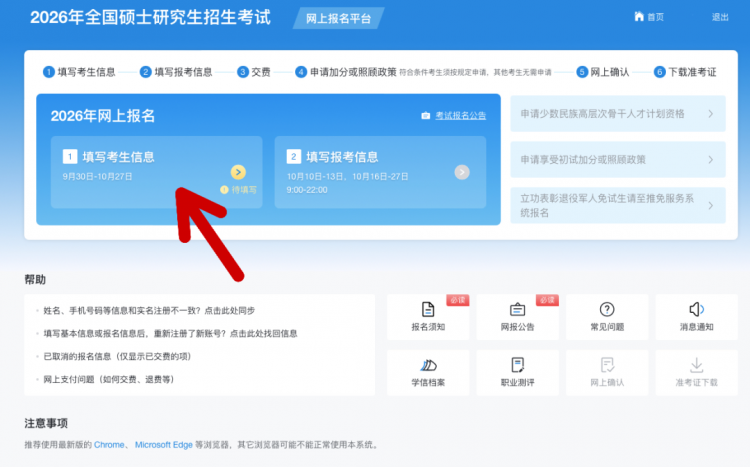Open 消息通知 speaker icon
Screen dimensions: 750x467
(696, 310)
